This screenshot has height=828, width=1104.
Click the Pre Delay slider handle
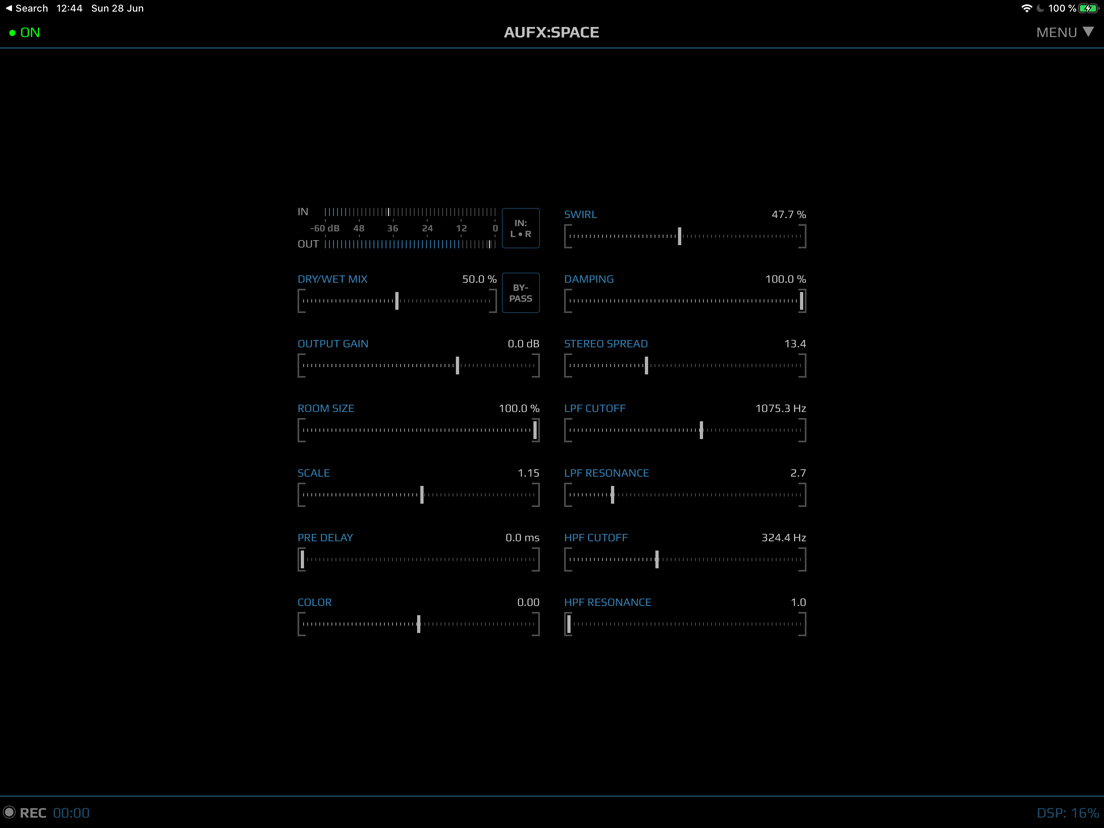point(303,560)
